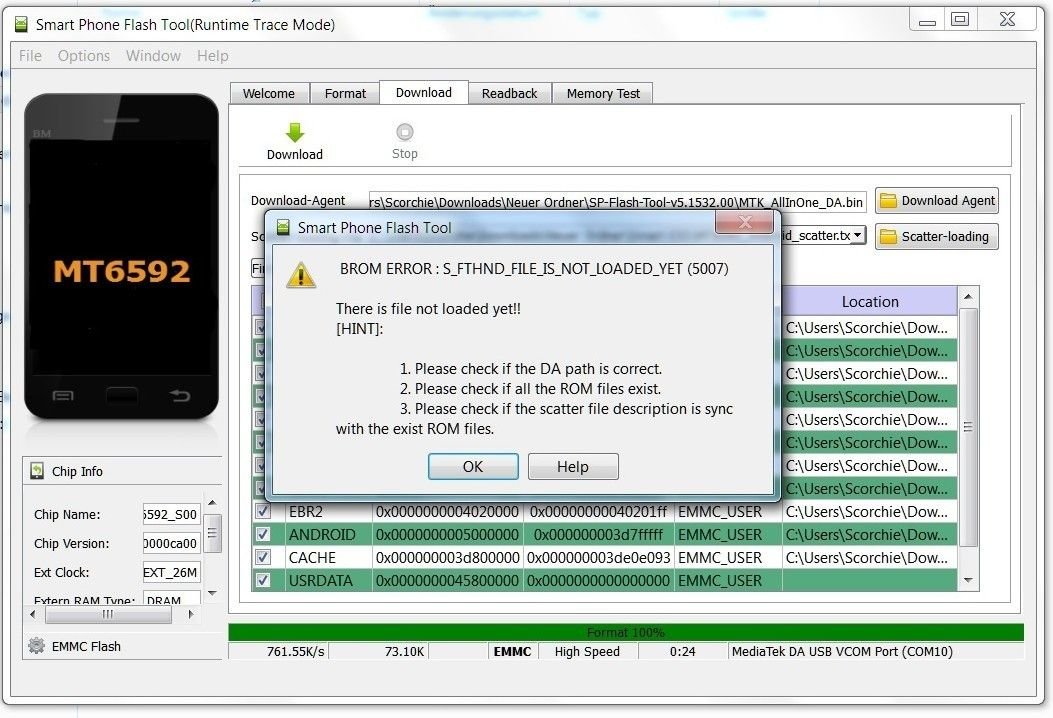Viewport: 1053px width, 718px height.
Task: Select the Download tab
Action: coord(424,93)
